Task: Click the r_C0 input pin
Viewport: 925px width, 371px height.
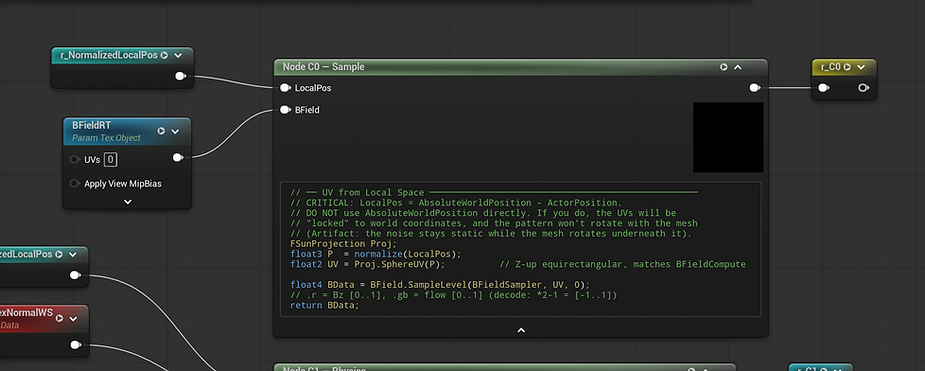Action: click(x=824, y=88)
